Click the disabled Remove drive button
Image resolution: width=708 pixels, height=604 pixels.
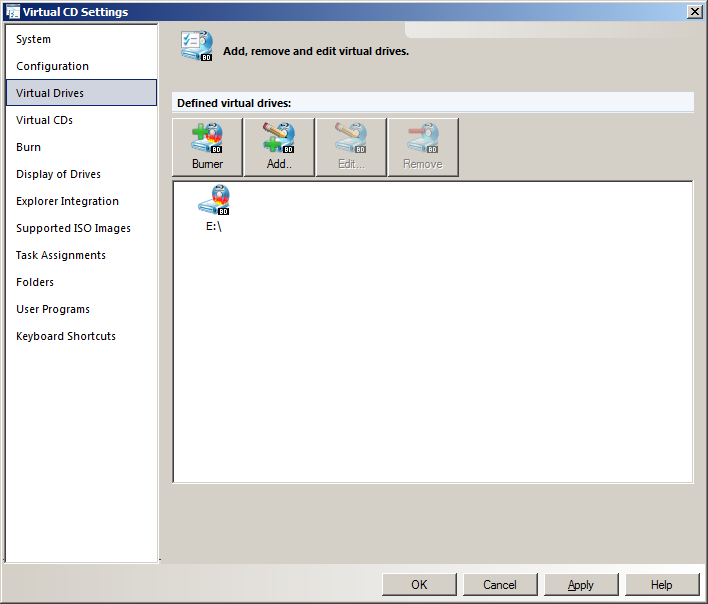coord(423,147)
